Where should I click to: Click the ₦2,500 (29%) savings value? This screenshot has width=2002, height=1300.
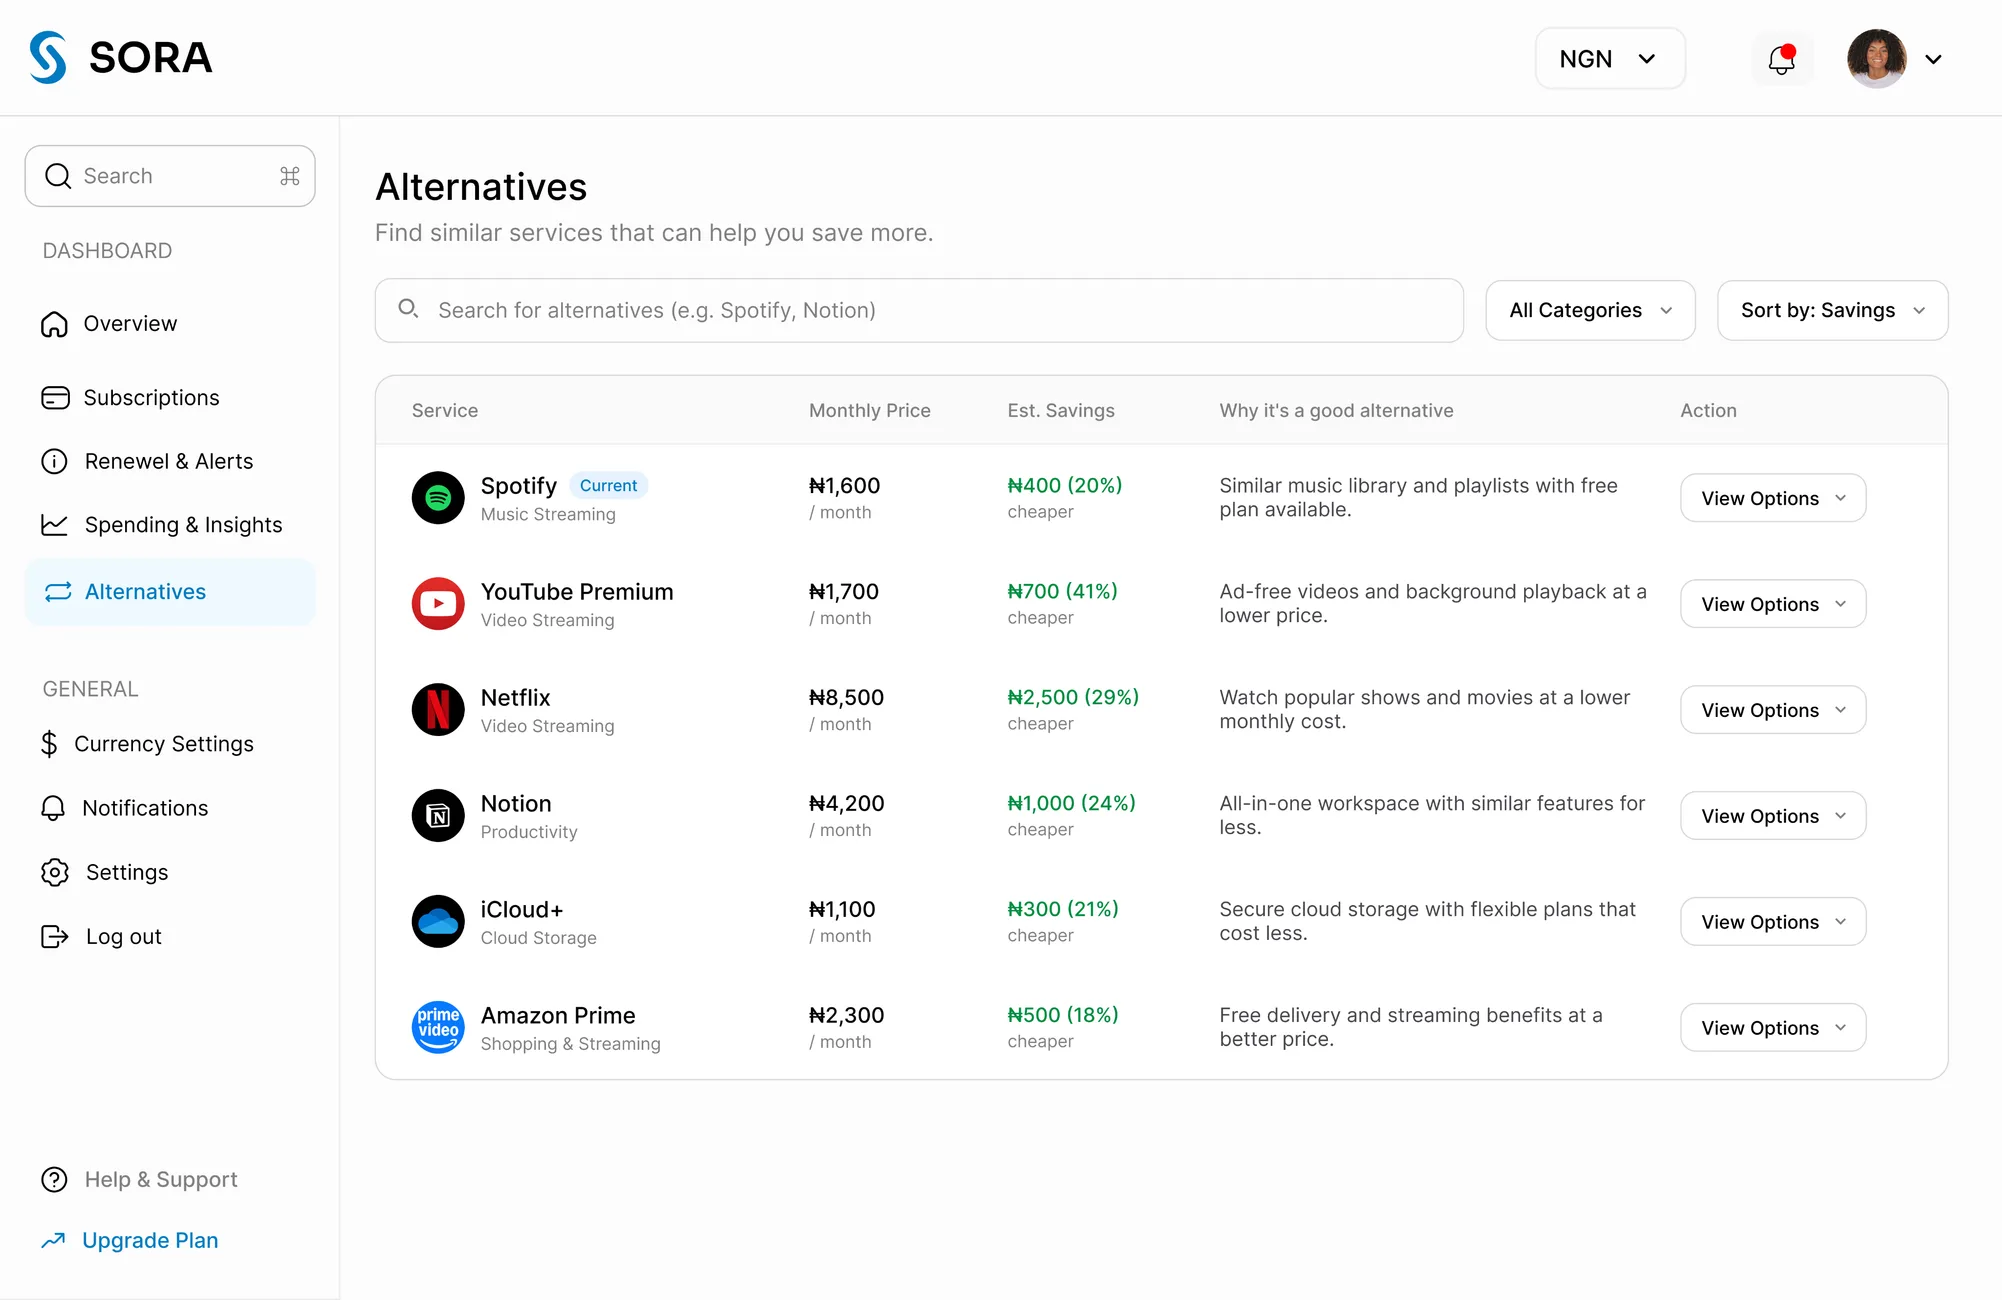pyautogui.click(x=1073, y=697)
